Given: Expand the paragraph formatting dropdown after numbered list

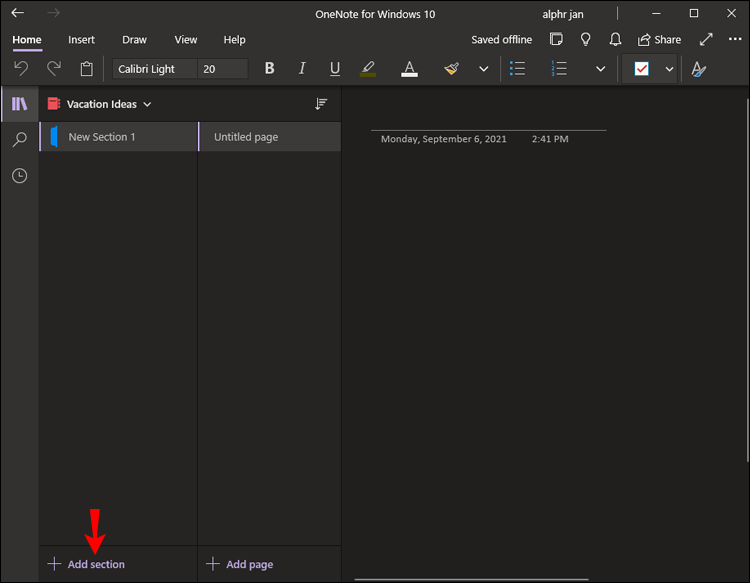Looking at the screenshot, I should (600, 69).
